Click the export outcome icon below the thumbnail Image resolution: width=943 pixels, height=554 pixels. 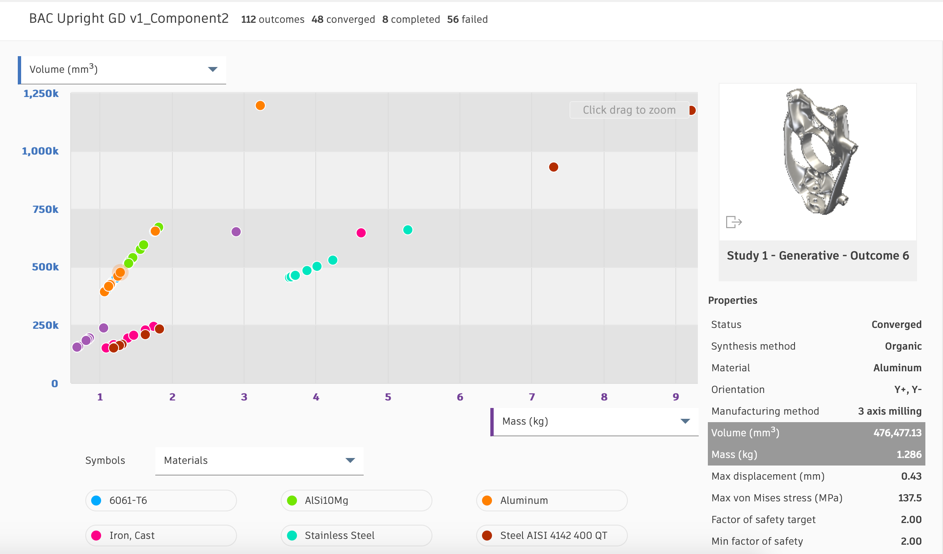click(734, 222)
